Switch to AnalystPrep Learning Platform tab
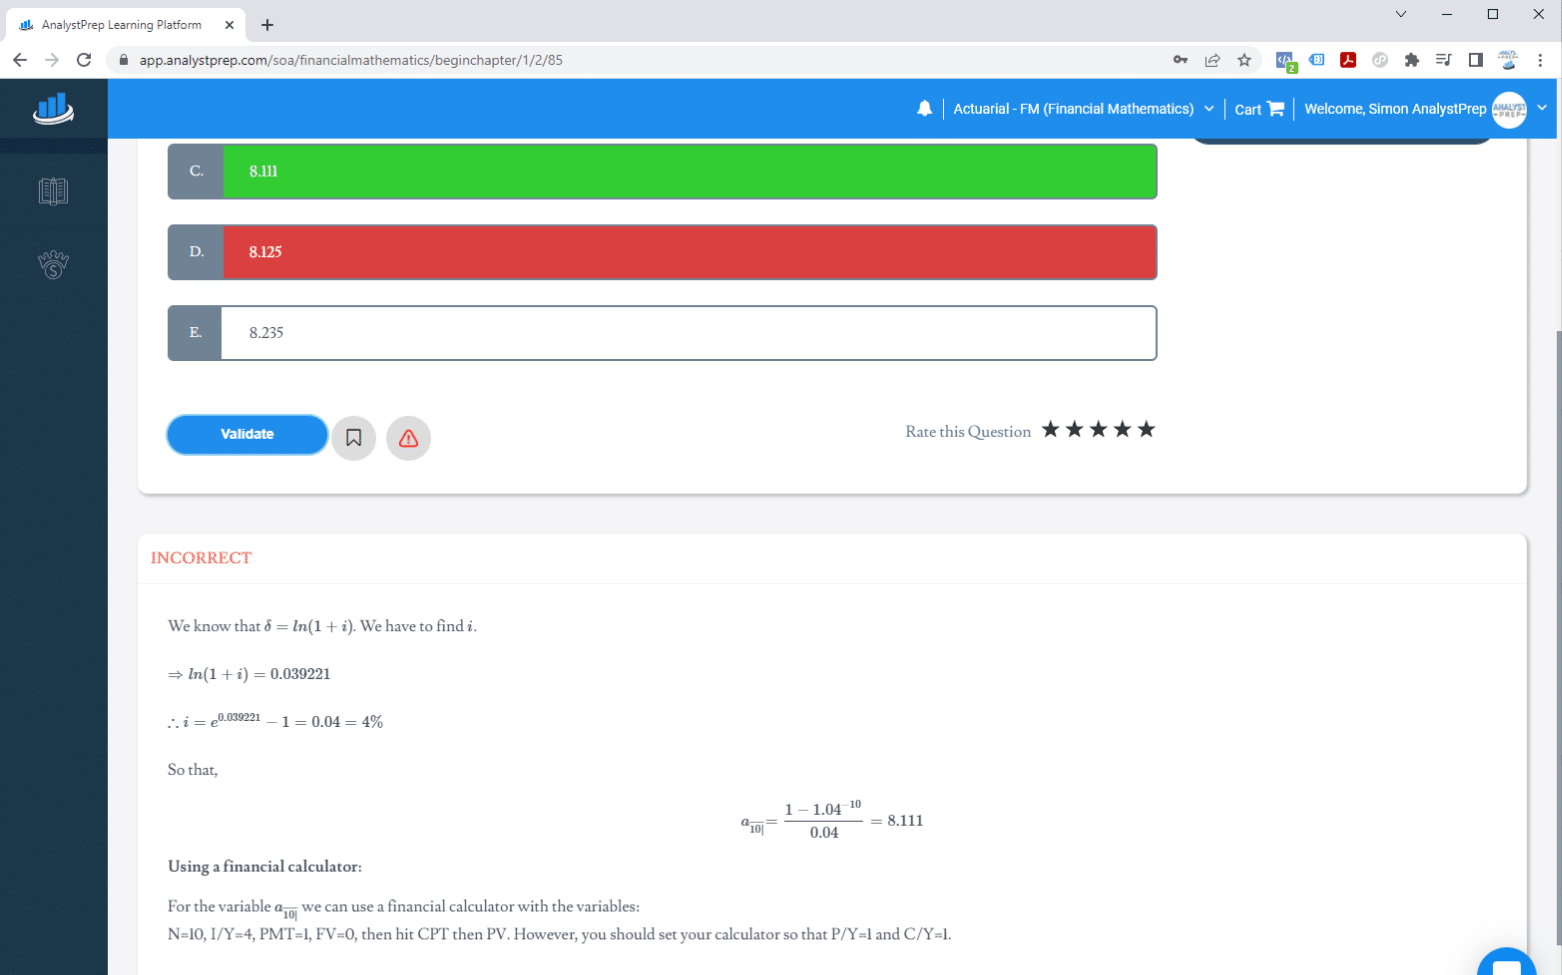 click(x=121, y=25)
